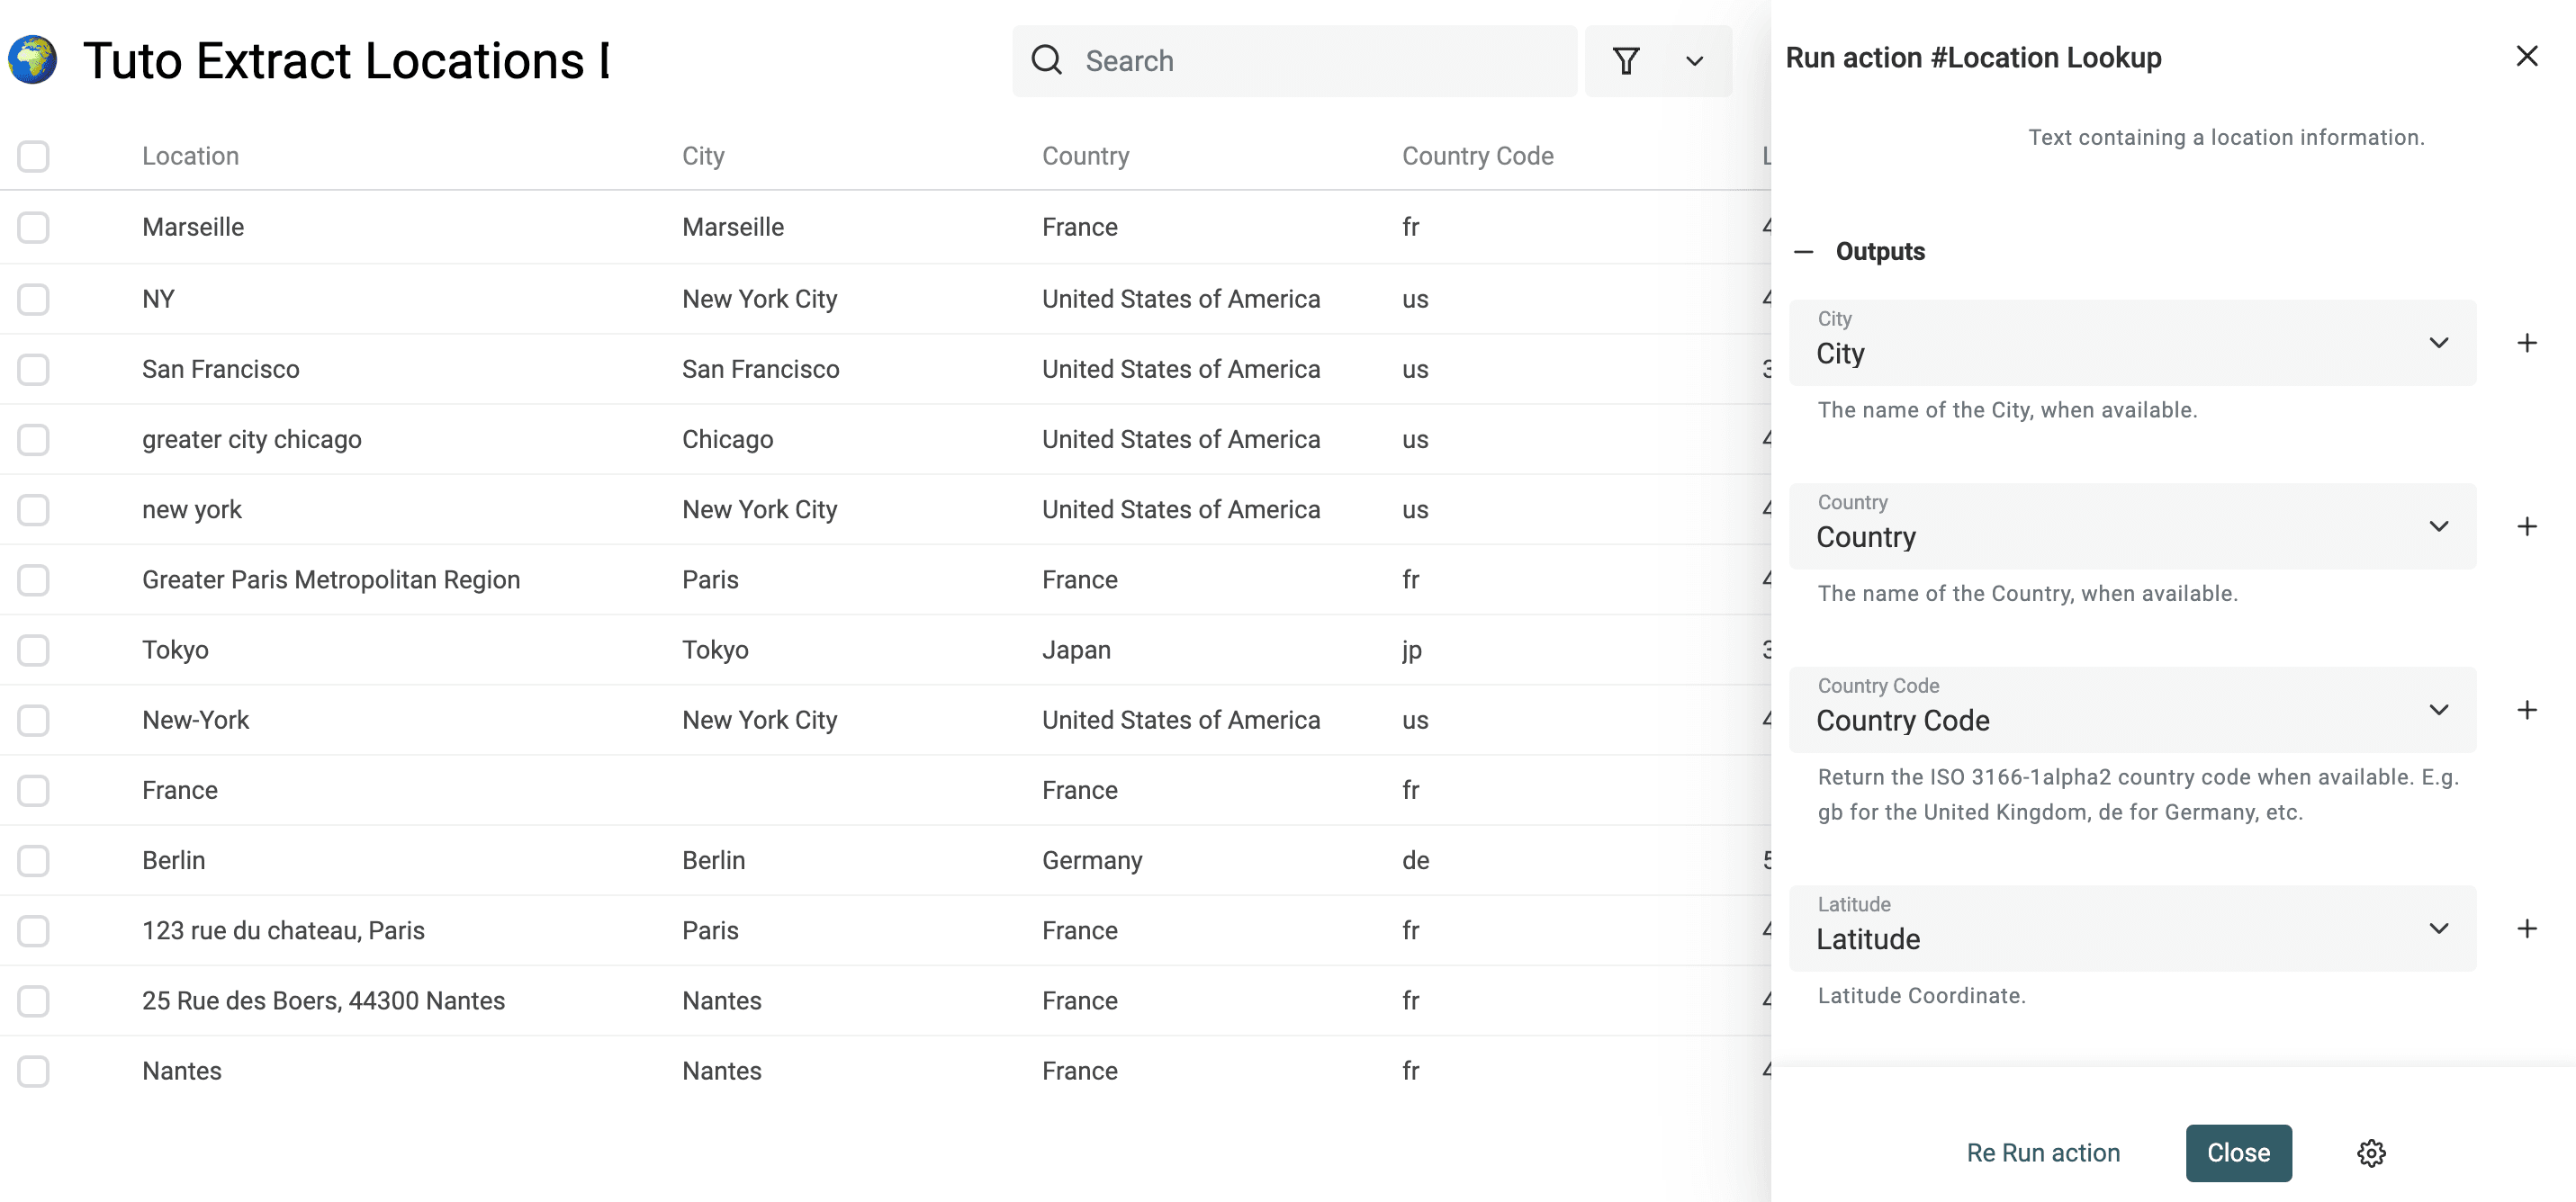The image size is (2576, 1202).
Task: Click the Japan country cell
Action: pyautogui.click(x=1076, y=650)
